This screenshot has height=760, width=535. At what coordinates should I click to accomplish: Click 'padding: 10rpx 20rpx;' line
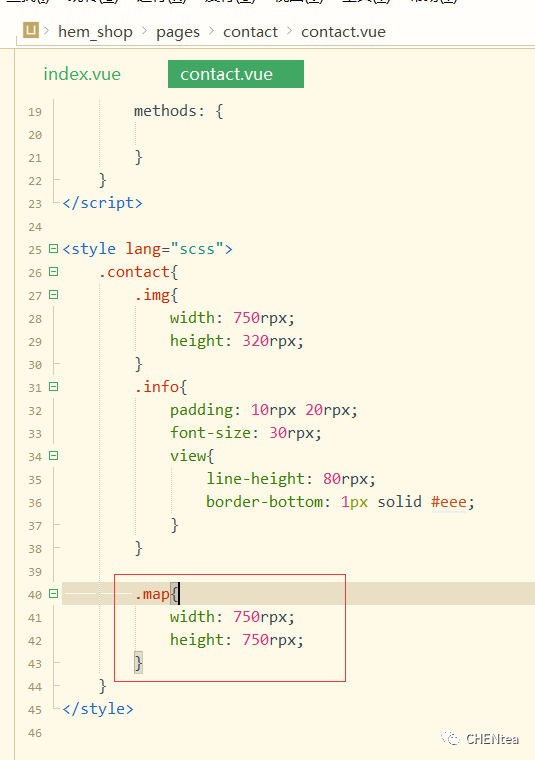264,410
